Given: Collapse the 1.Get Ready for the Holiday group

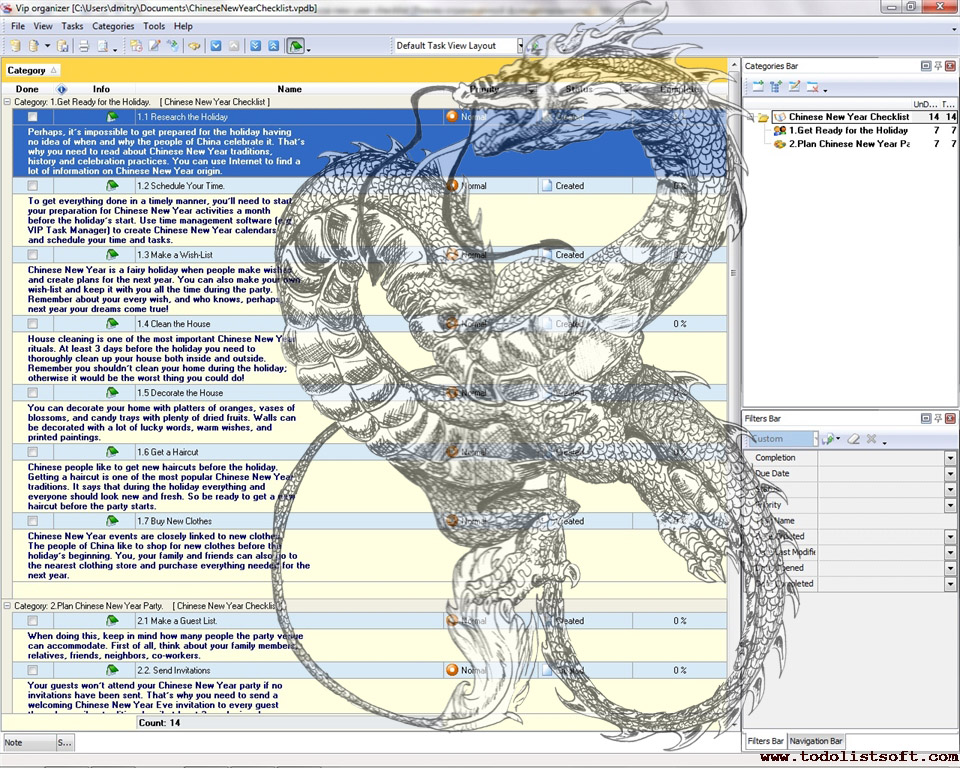Looking at the screenshot, I should pyautogui.click(x=8, y=102).
